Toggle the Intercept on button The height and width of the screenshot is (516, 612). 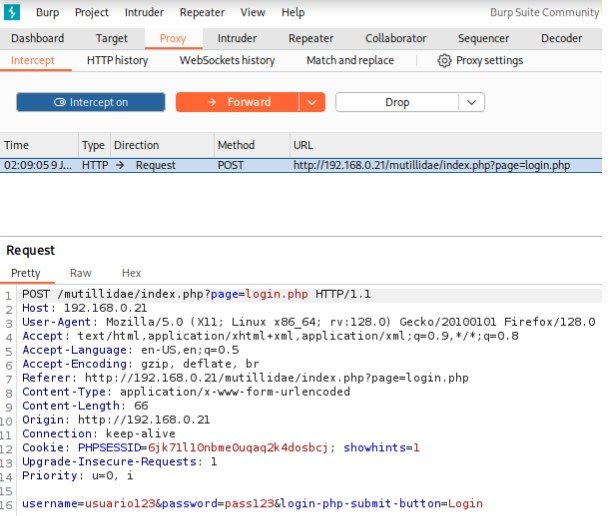pyautogui.click(x=91, y=102)
